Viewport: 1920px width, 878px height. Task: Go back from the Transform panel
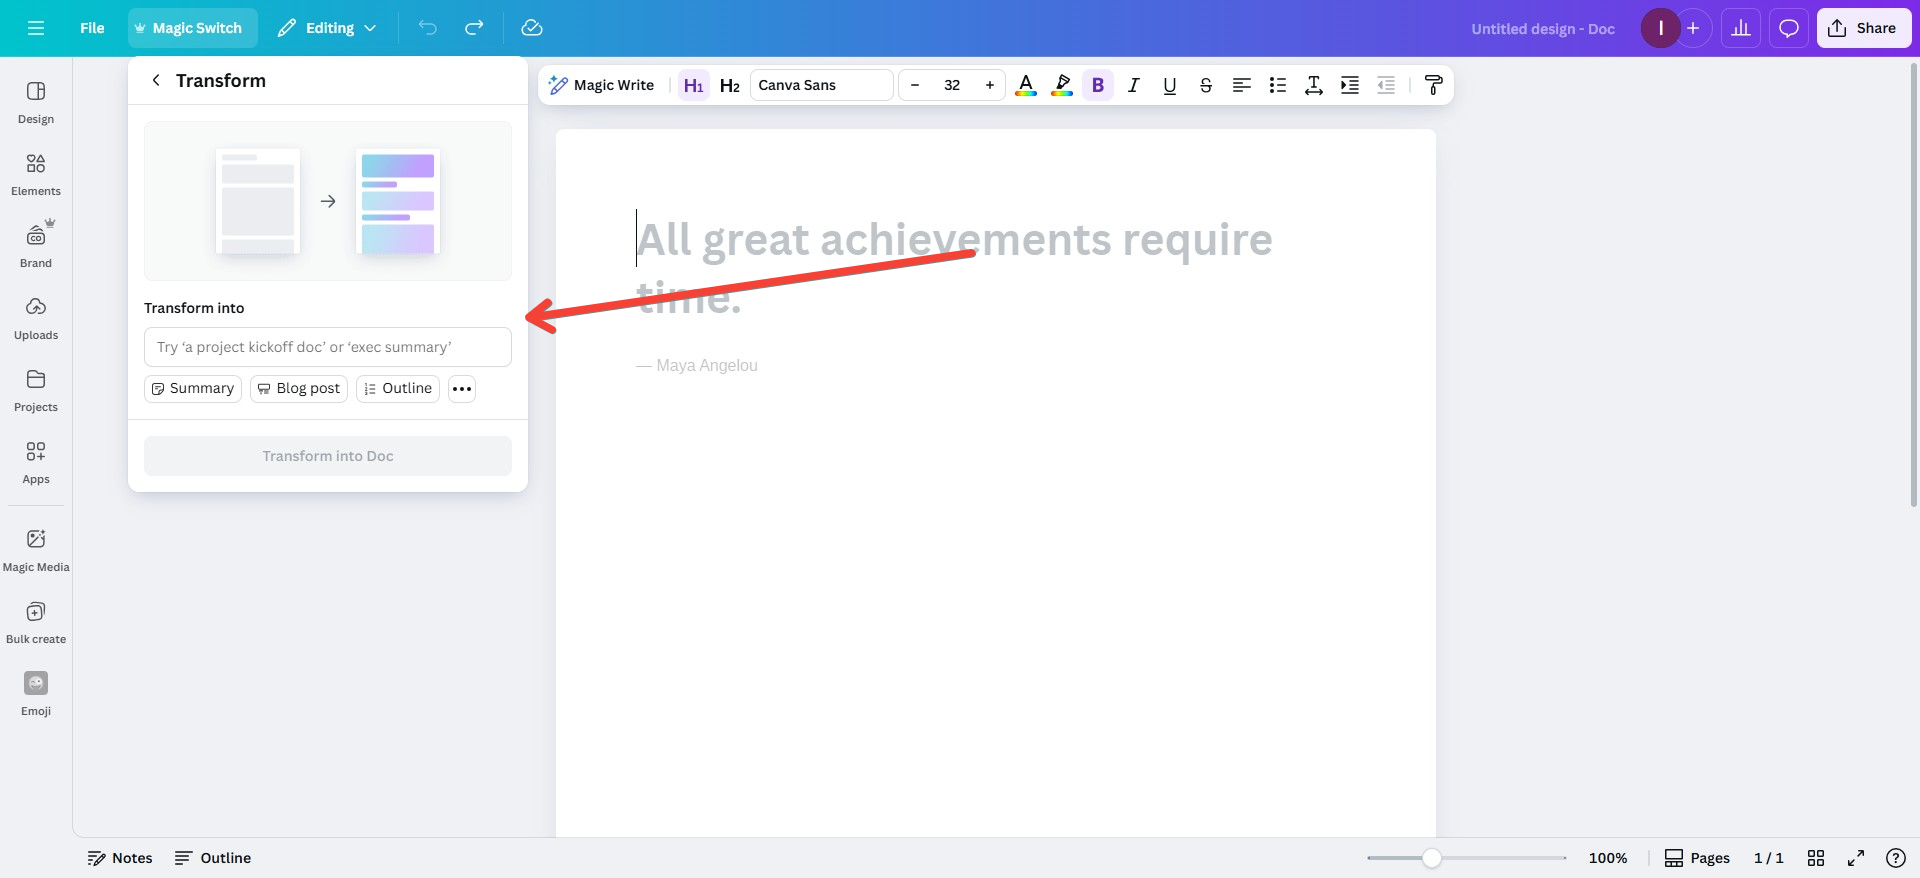[x=156, y=80]
